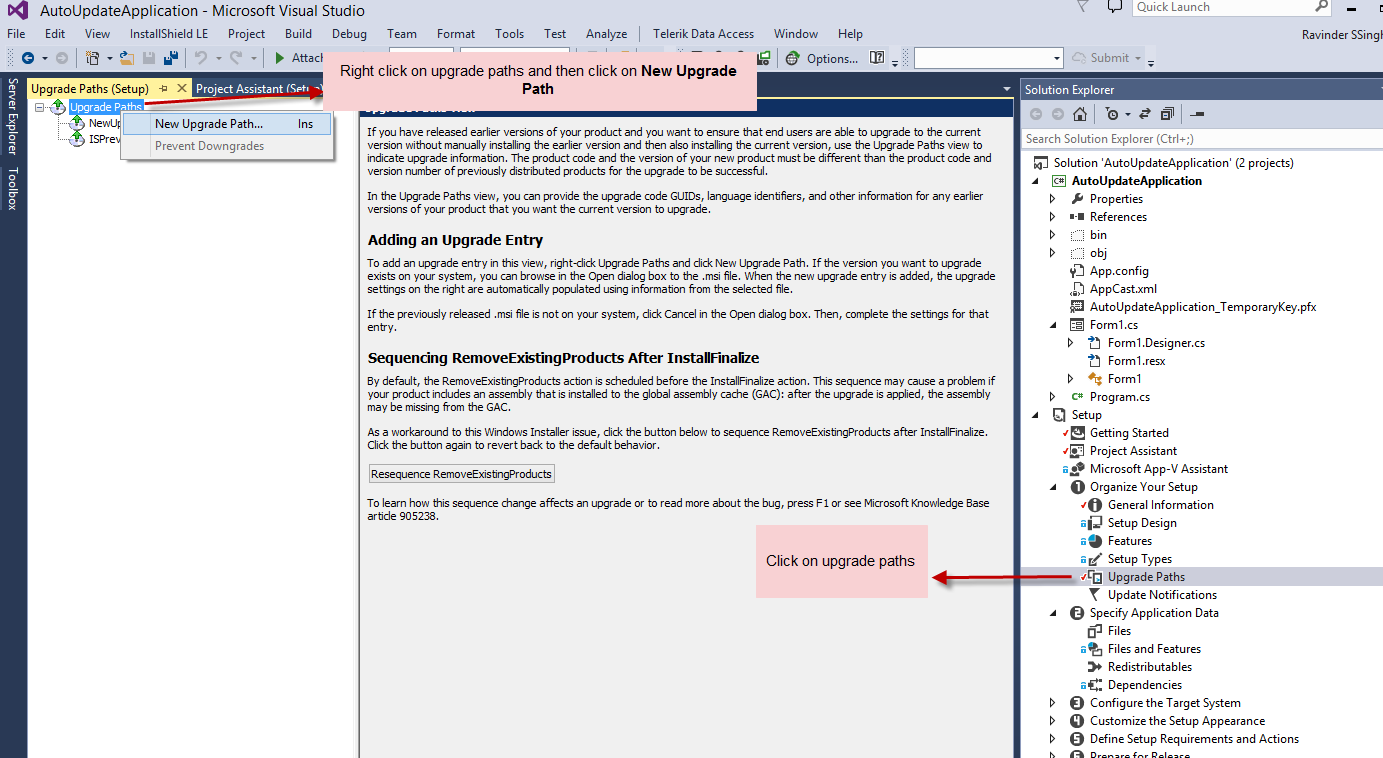This screenshot has width=1383, height=758.
Task: Open the empty toolbar combo box dropdown
Action: coord(1056,58)
